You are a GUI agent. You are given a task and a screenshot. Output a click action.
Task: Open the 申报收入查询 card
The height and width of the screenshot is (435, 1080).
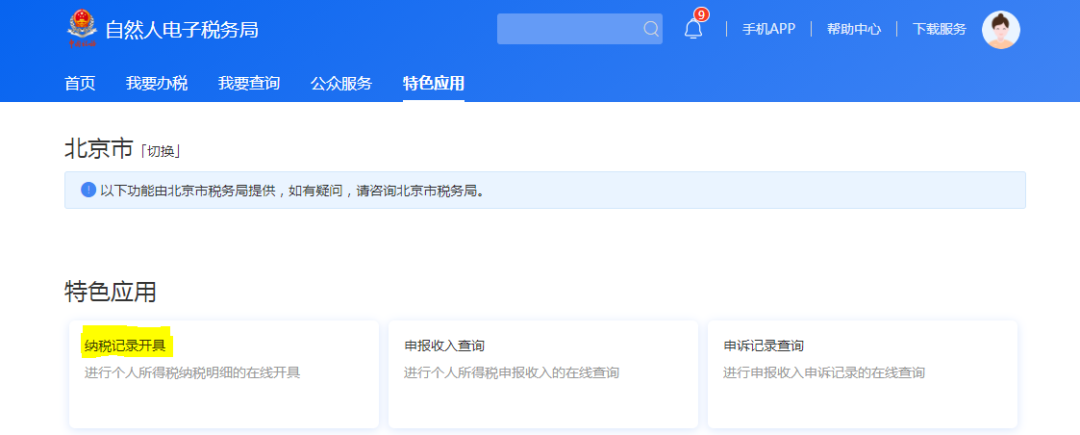pyautogui.click(x=543, y=374)
